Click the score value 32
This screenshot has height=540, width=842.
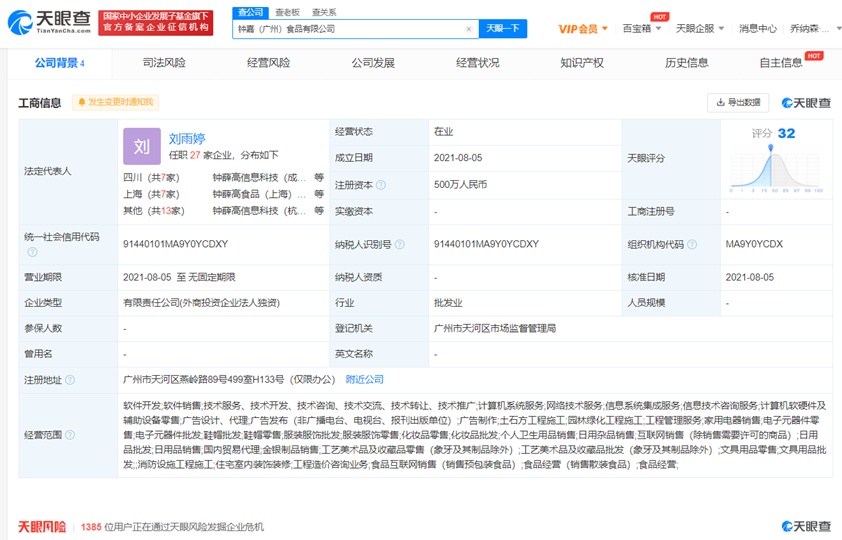tap(786, 134)
